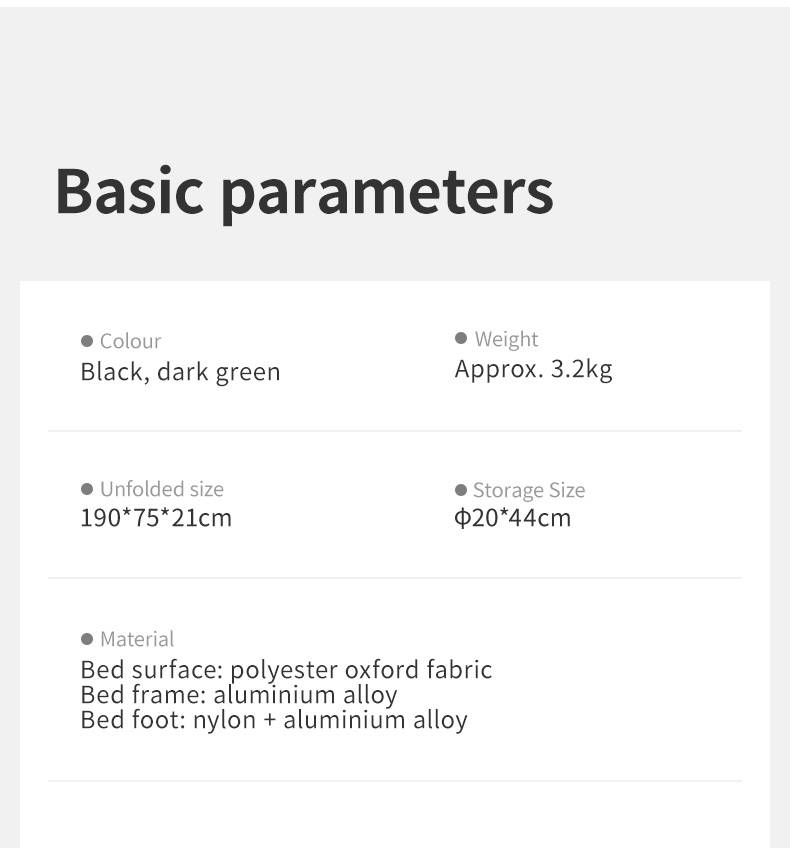Select the Colour label
This screenshot has width=790, height=848.
click(x=130, y=341)
